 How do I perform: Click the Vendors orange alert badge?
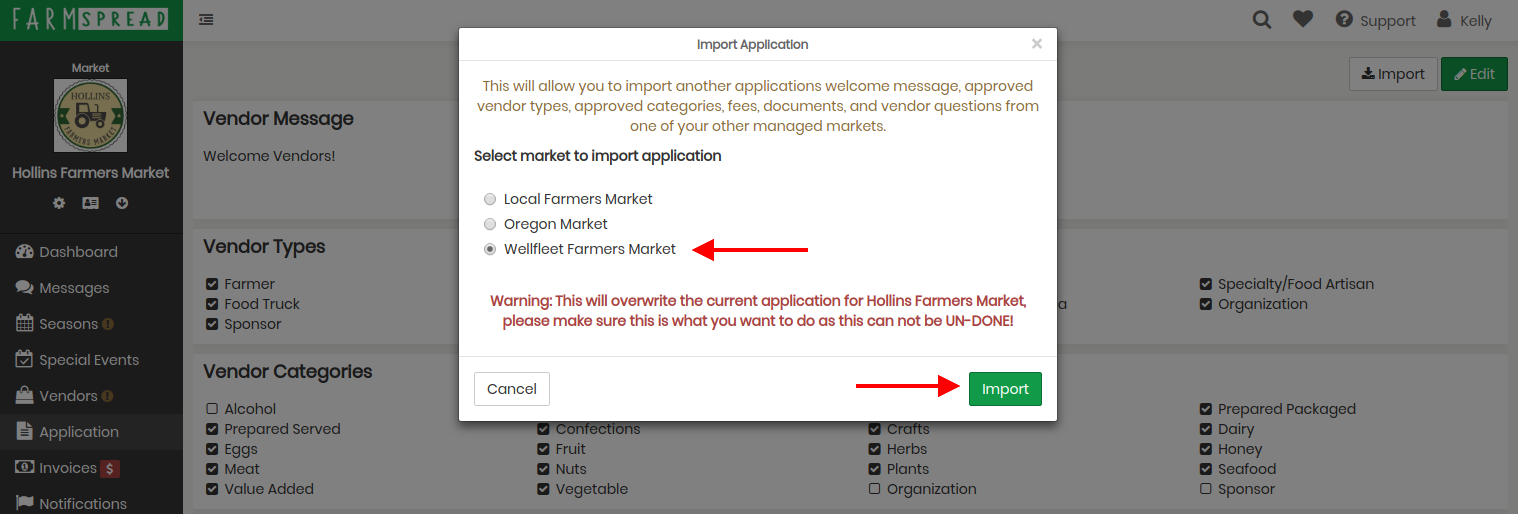pos(108,396)
